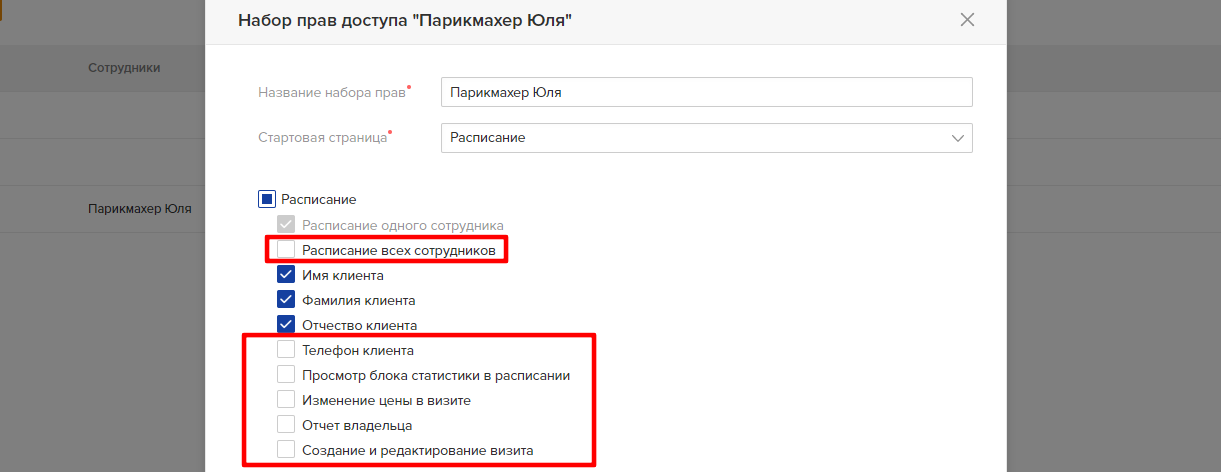The width and height of the screenshot is (1221, 472).
Task: Toggle the "Расписание одного сотрудника" checkbox
Action: (x=286, y=225)
